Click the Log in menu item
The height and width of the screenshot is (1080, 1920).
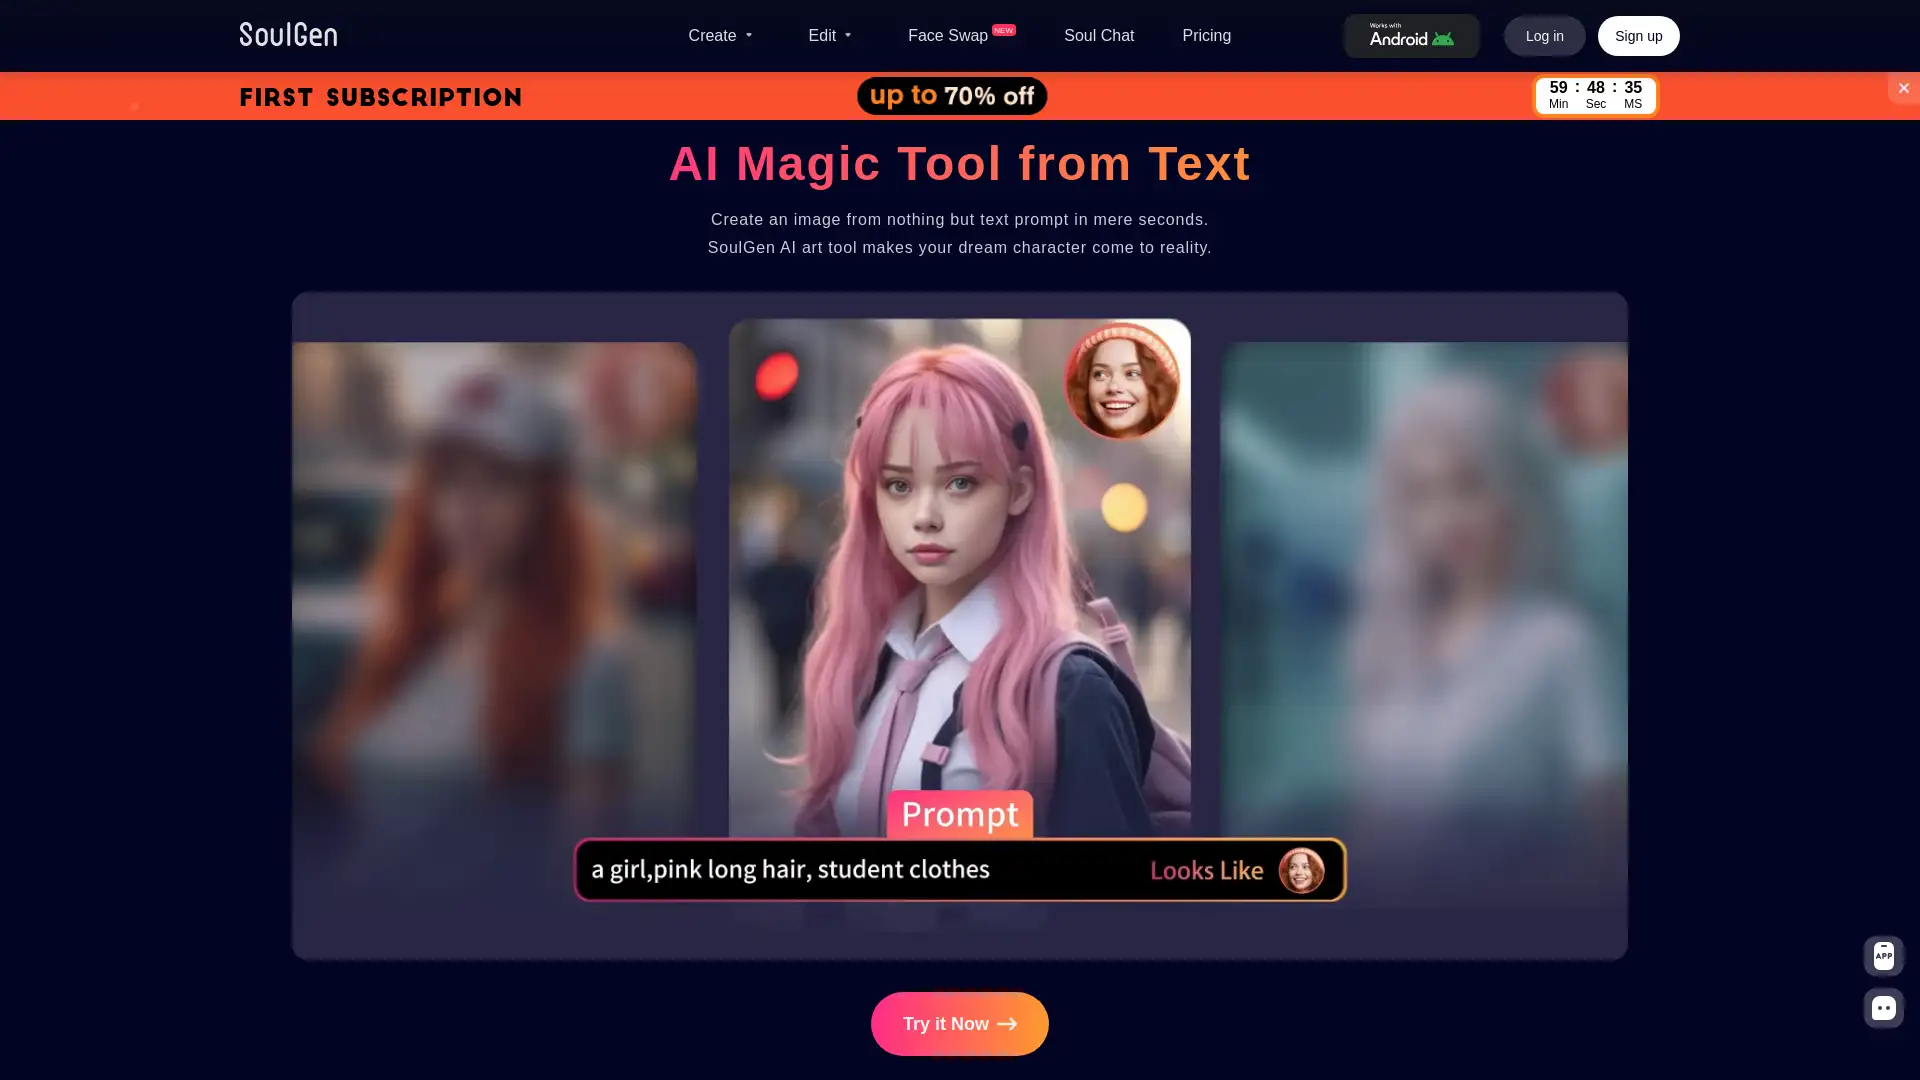pos(1544,36)
